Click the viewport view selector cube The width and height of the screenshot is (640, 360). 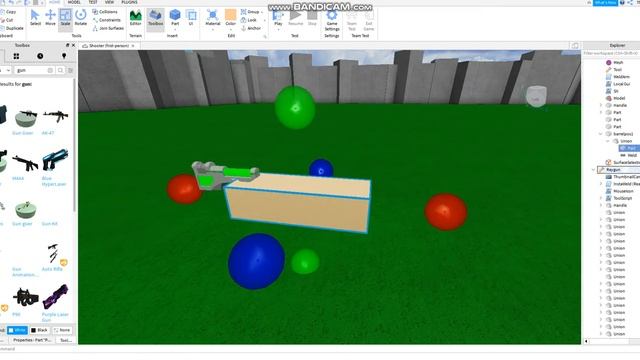coord(536,97)
